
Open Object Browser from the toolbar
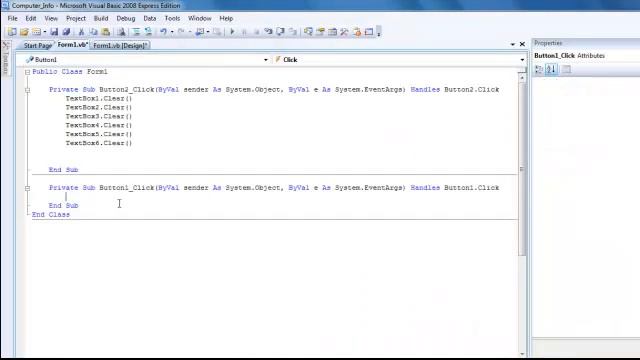333,32
